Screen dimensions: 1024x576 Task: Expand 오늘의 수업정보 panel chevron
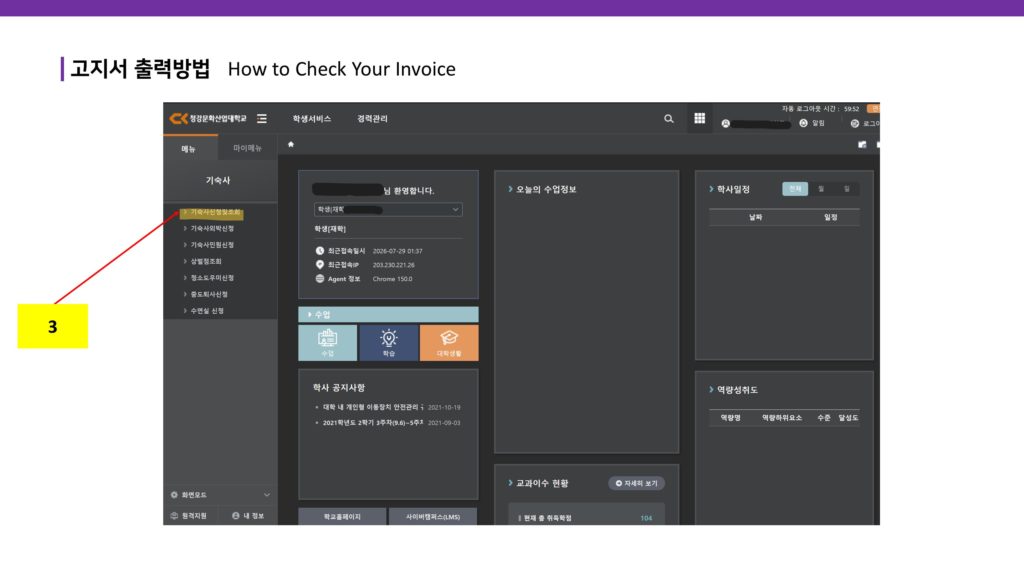[511, 189]
